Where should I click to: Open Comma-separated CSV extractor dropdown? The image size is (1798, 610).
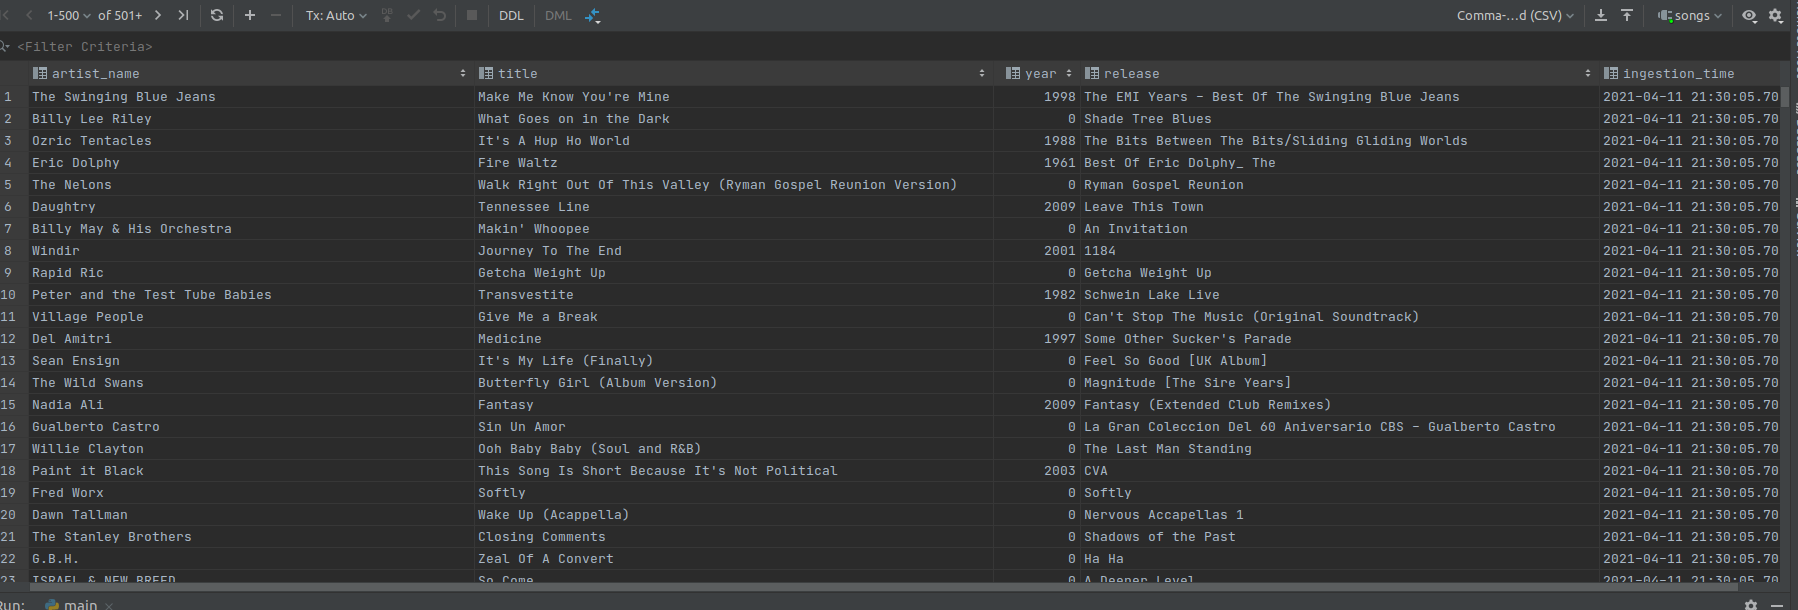1515,15
